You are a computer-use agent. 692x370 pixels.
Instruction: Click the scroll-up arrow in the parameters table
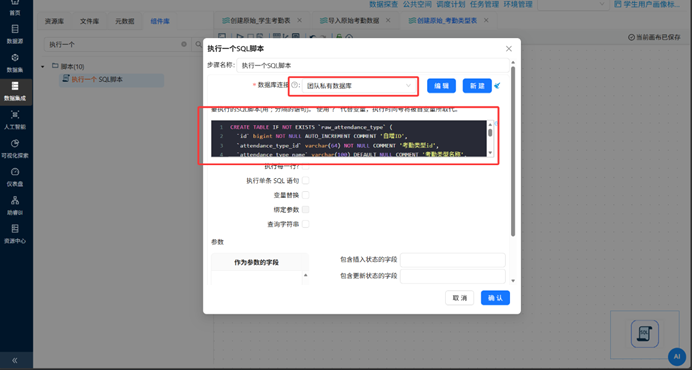(x=305, y=276)
